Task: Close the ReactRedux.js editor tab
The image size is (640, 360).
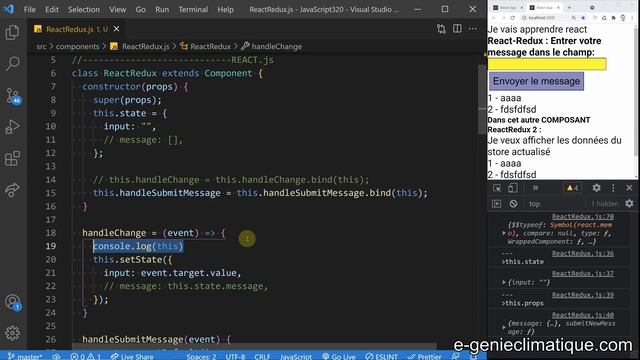Action: (116, 29)
